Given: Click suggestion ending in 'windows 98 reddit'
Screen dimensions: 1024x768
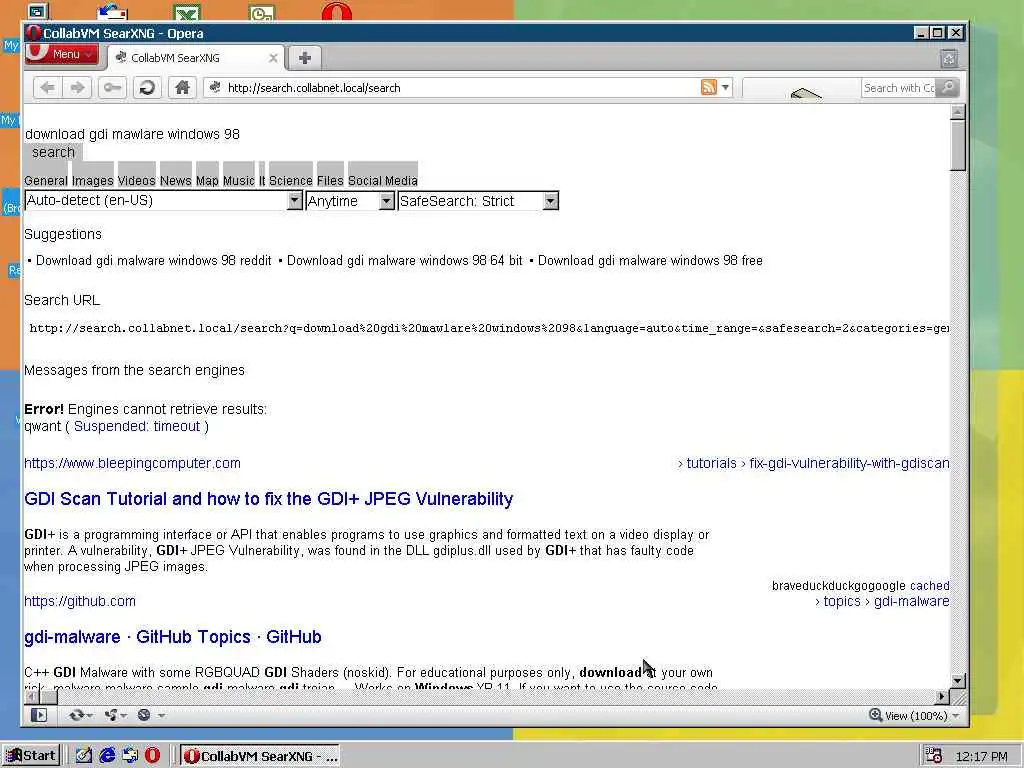Looking at the screenshot, I should 153,261.
